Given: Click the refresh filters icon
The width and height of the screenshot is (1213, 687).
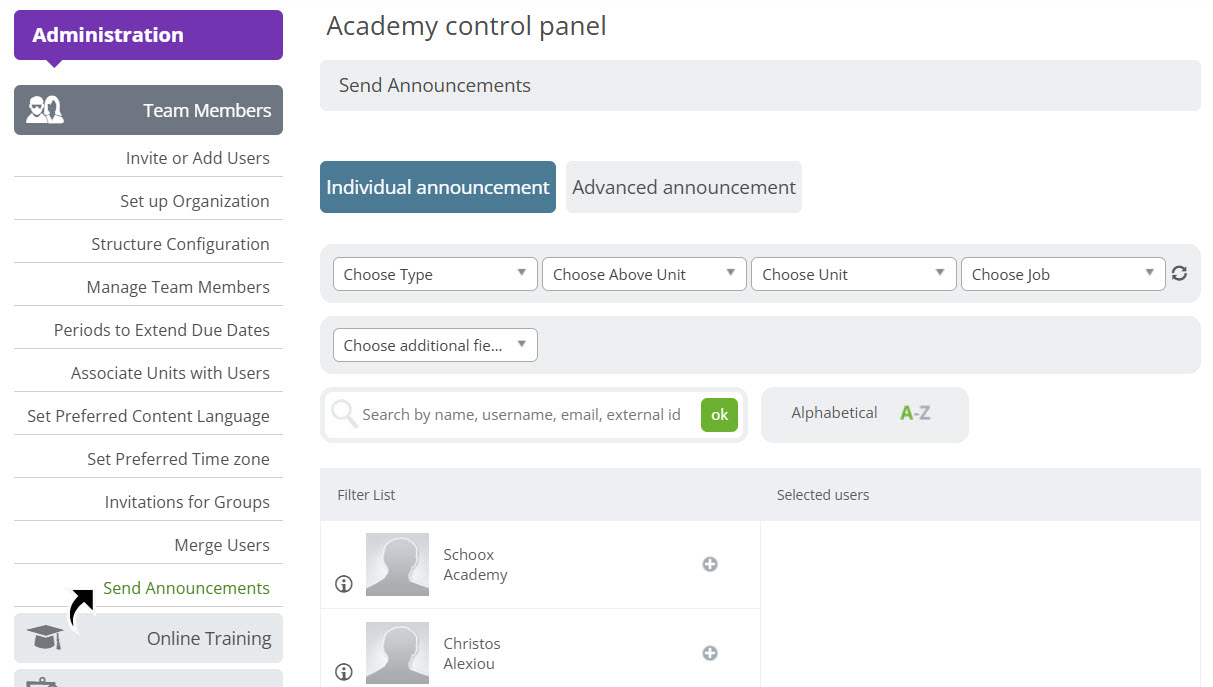Looking at the screenshot, I should click(1180, 273).
